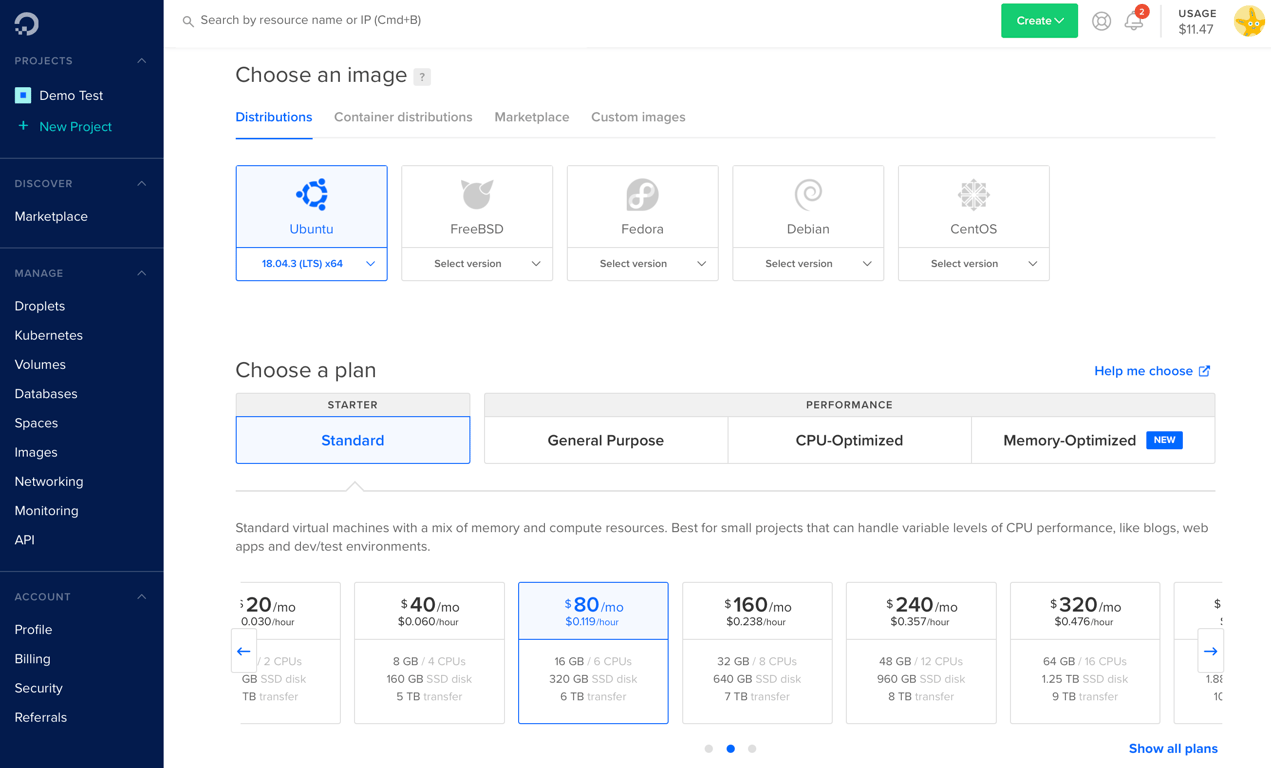Collapse the Projects sidebar section
Screen dimensions: 1271x768
141,61
